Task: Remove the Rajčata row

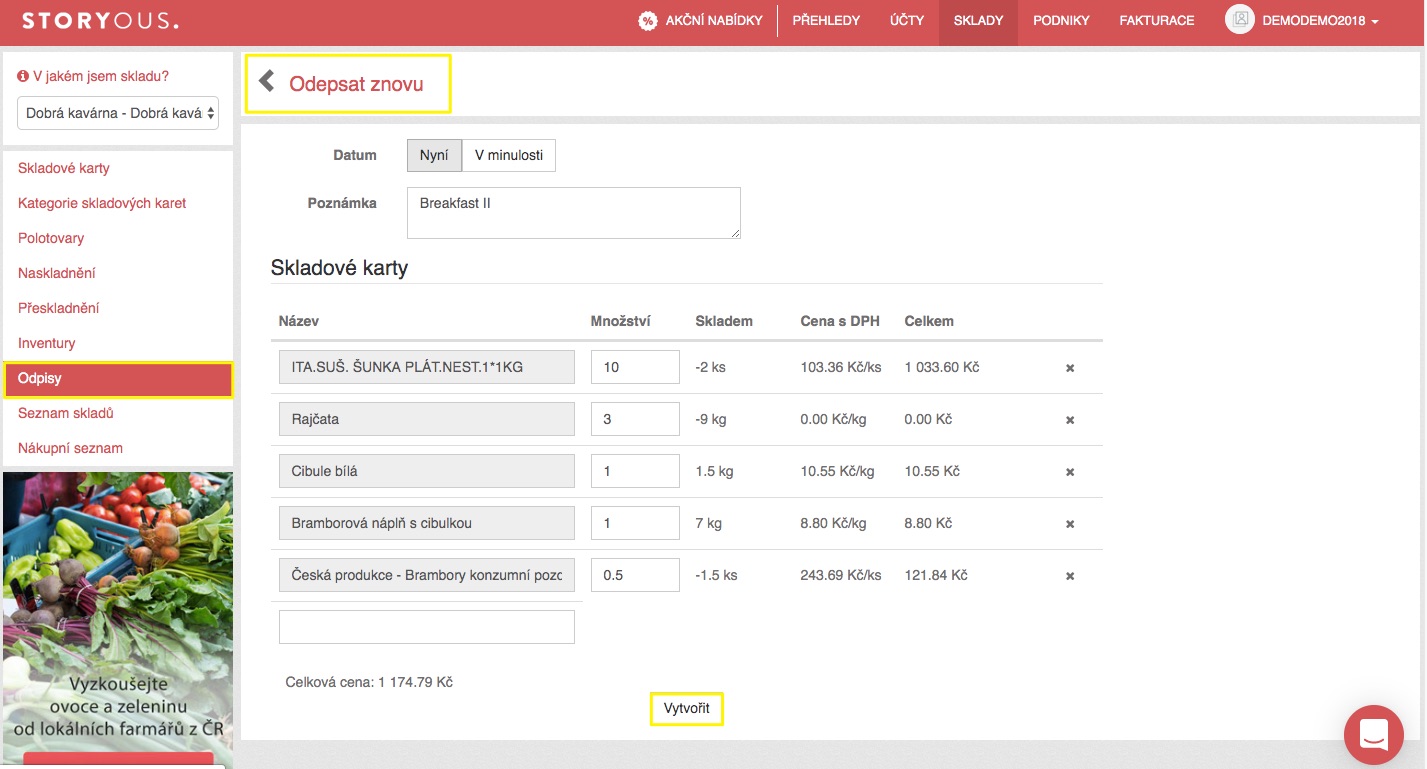Action: (x=1070, y=420)
